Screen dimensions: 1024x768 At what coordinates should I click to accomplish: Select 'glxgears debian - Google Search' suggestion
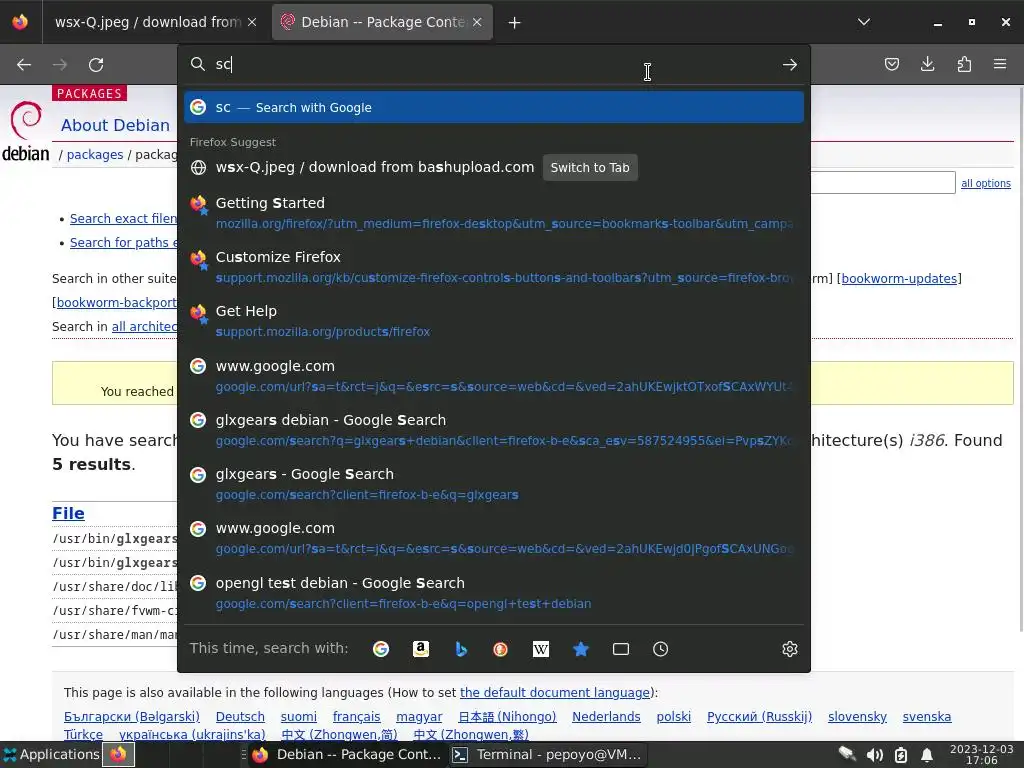(x=494, y=430)
